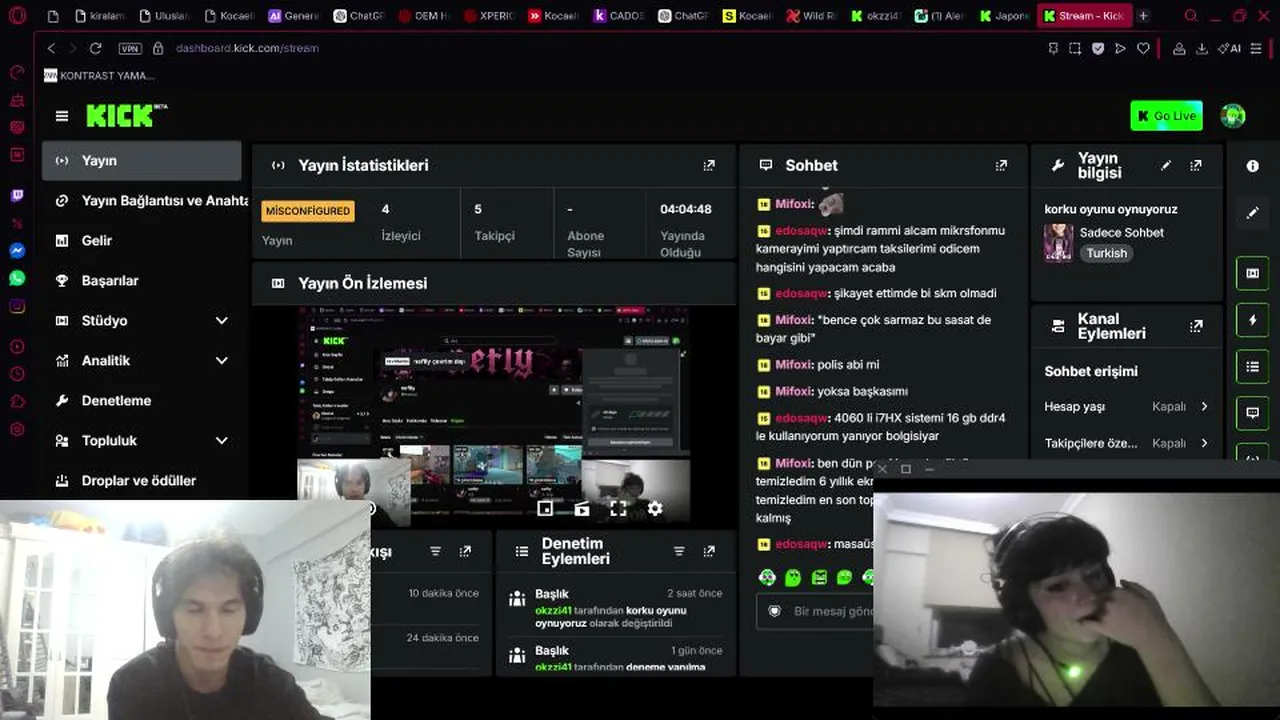Pop out the Yayın bilgisi panel
The width and height of the screenshot is (1280, 720).
(x=1196, y=165)
